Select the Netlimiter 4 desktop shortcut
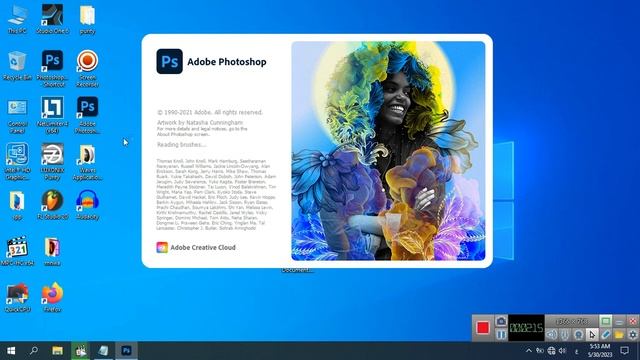 pos(52,115)
